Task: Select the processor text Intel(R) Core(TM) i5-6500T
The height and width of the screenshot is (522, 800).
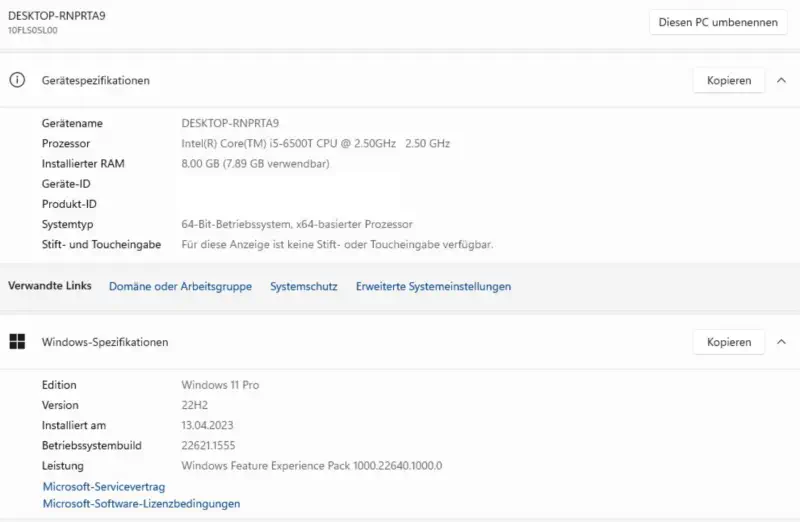Action: click(247, 144)
